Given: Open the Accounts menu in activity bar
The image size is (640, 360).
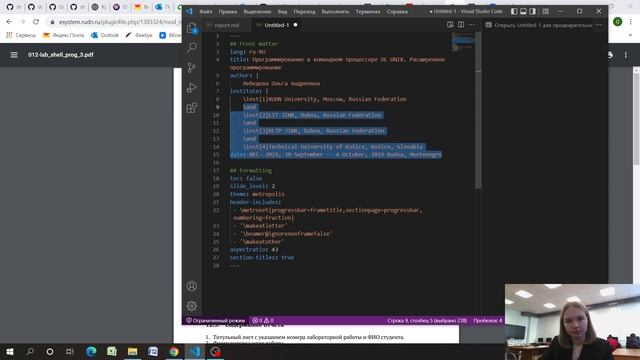Looking at the screenshot, I should point(191,286).
